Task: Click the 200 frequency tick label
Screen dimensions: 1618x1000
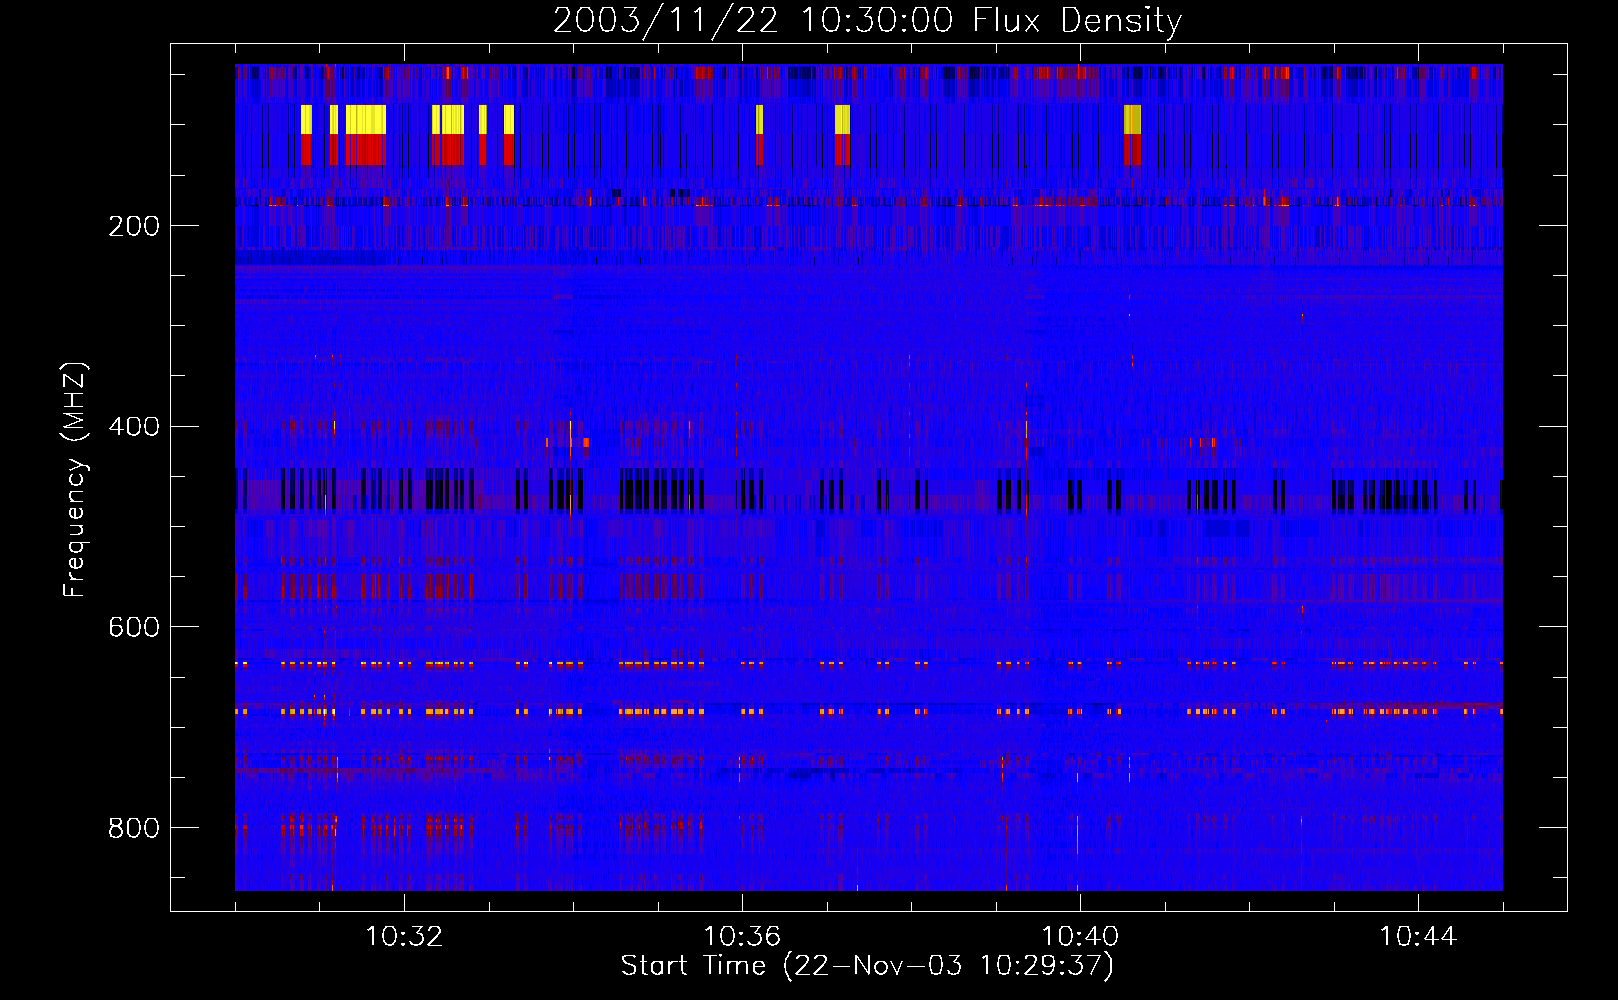Action: (x=134, y=226)
